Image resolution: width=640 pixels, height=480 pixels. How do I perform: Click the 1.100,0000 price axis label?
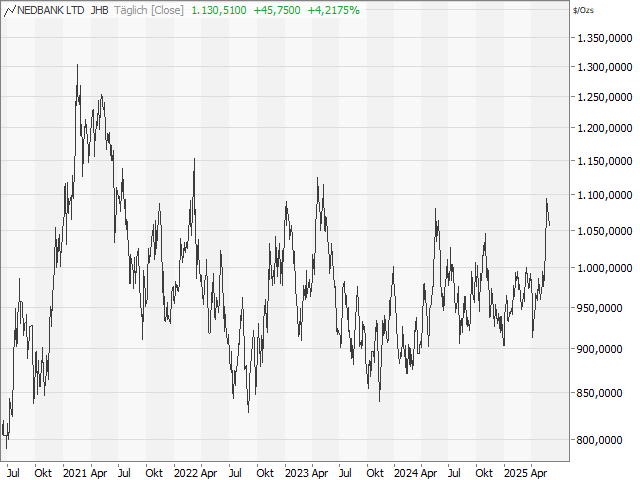(x=605, y=195)
